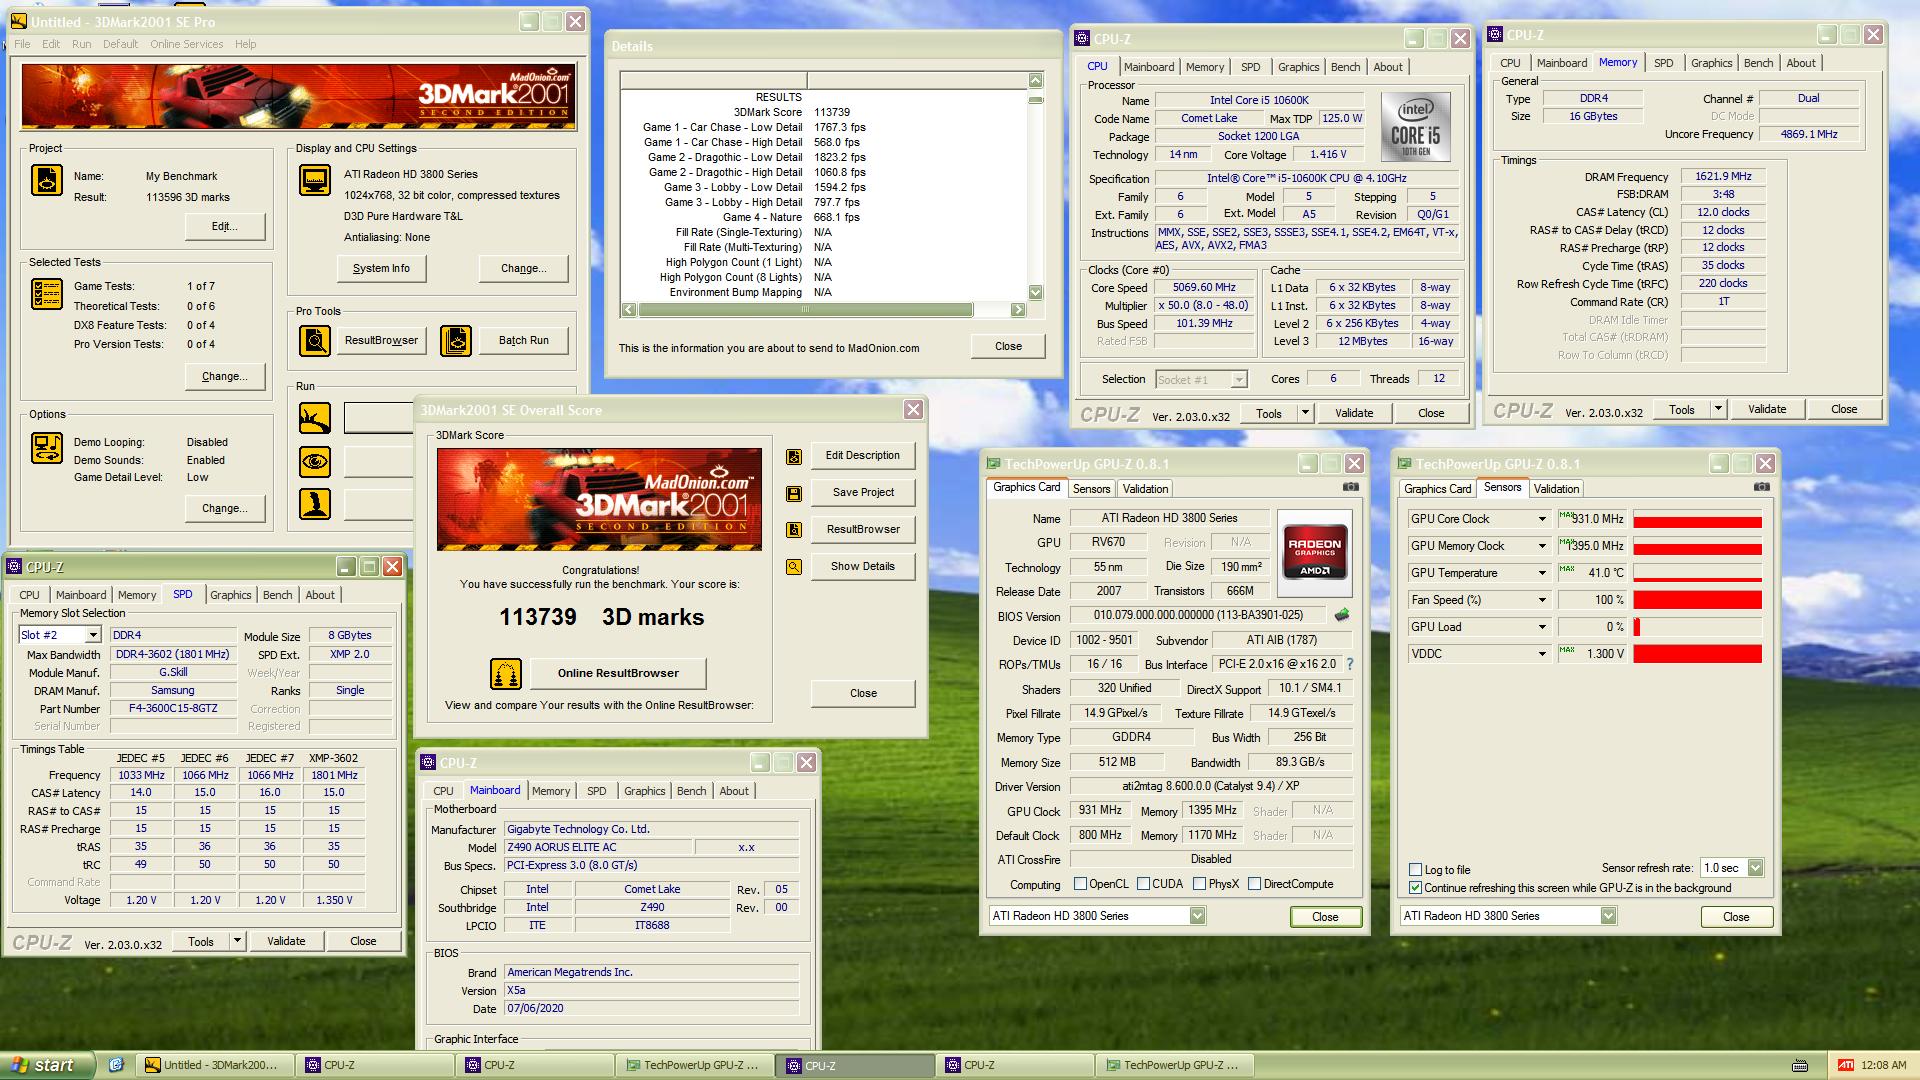Click the Intel Core i5 logo in CPU-Z
The image size is (1920, 1080).
point(1415,127)
